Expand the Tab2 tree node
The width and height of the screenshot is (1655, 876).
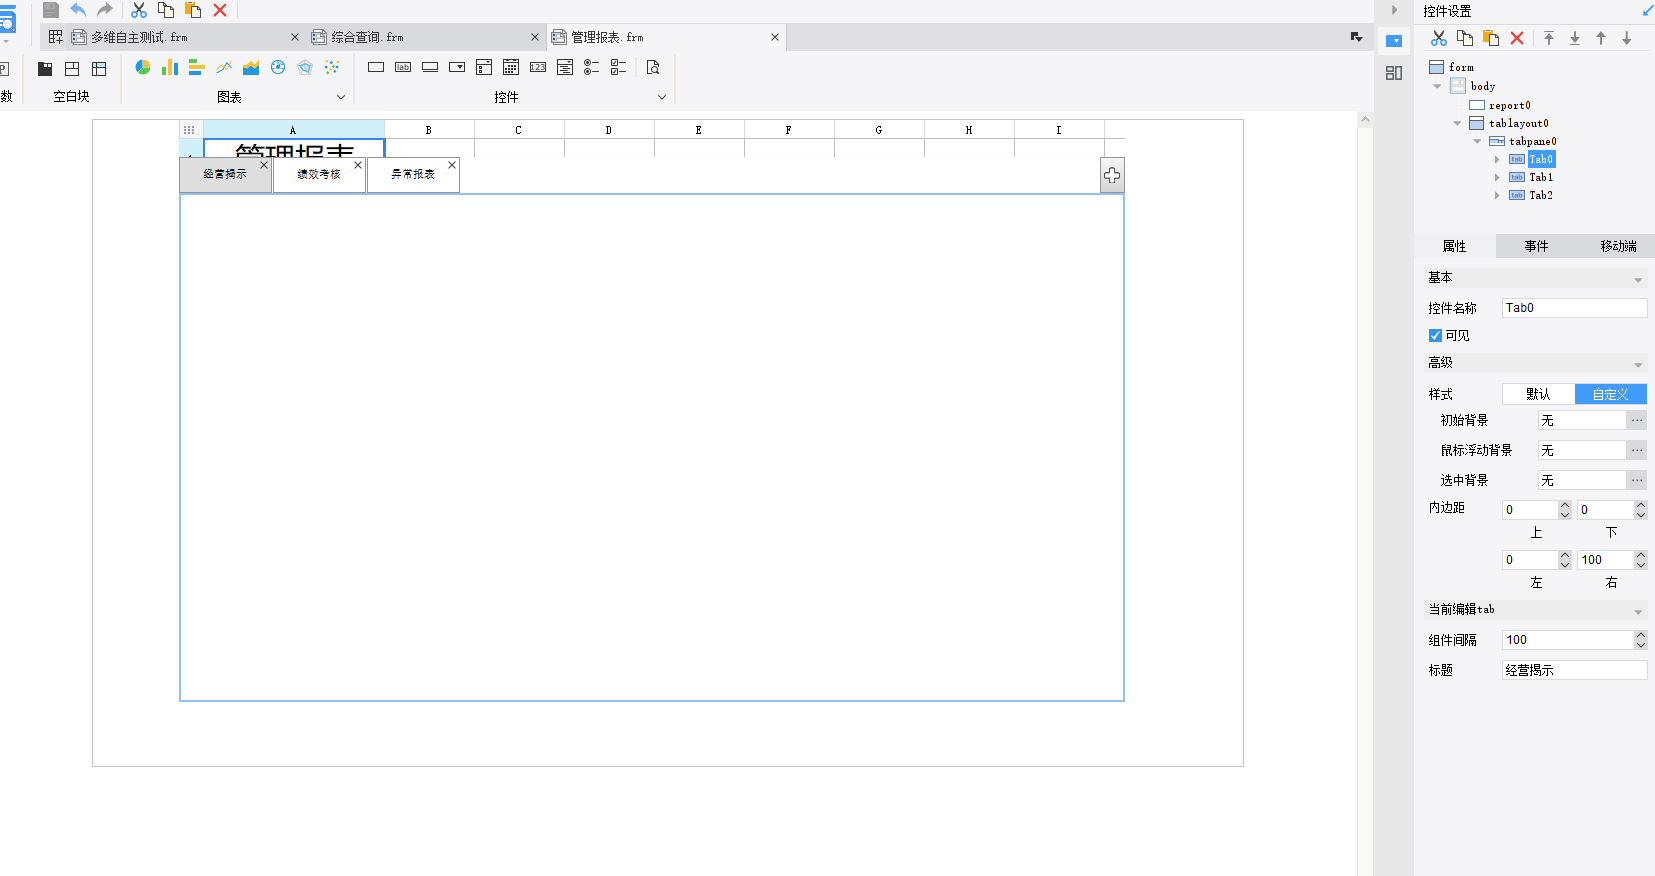(x=1497, y=195)
